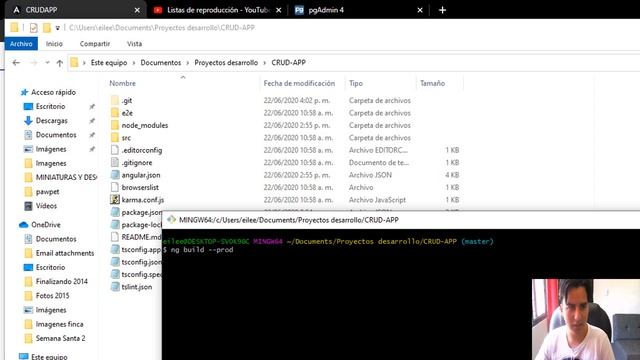Click 4 KB size of angular.json

click(452, 175)
